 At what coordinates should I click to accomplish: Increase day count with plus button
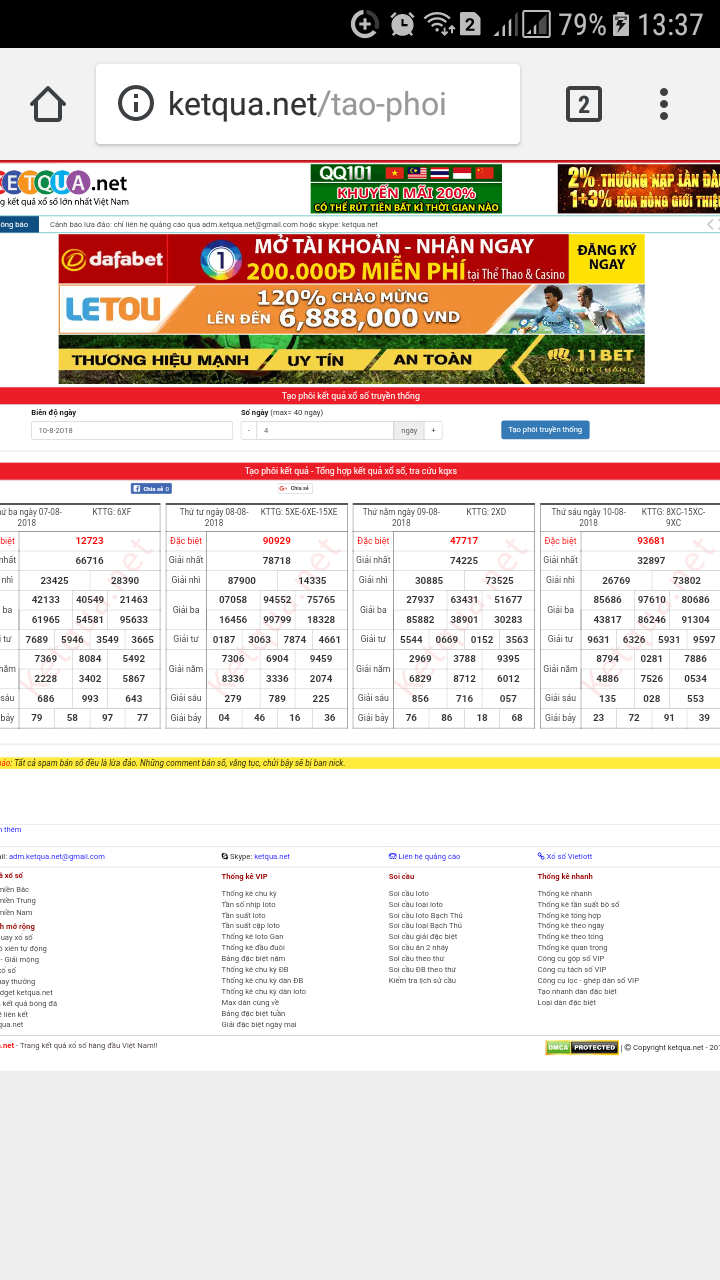[433, 430]
